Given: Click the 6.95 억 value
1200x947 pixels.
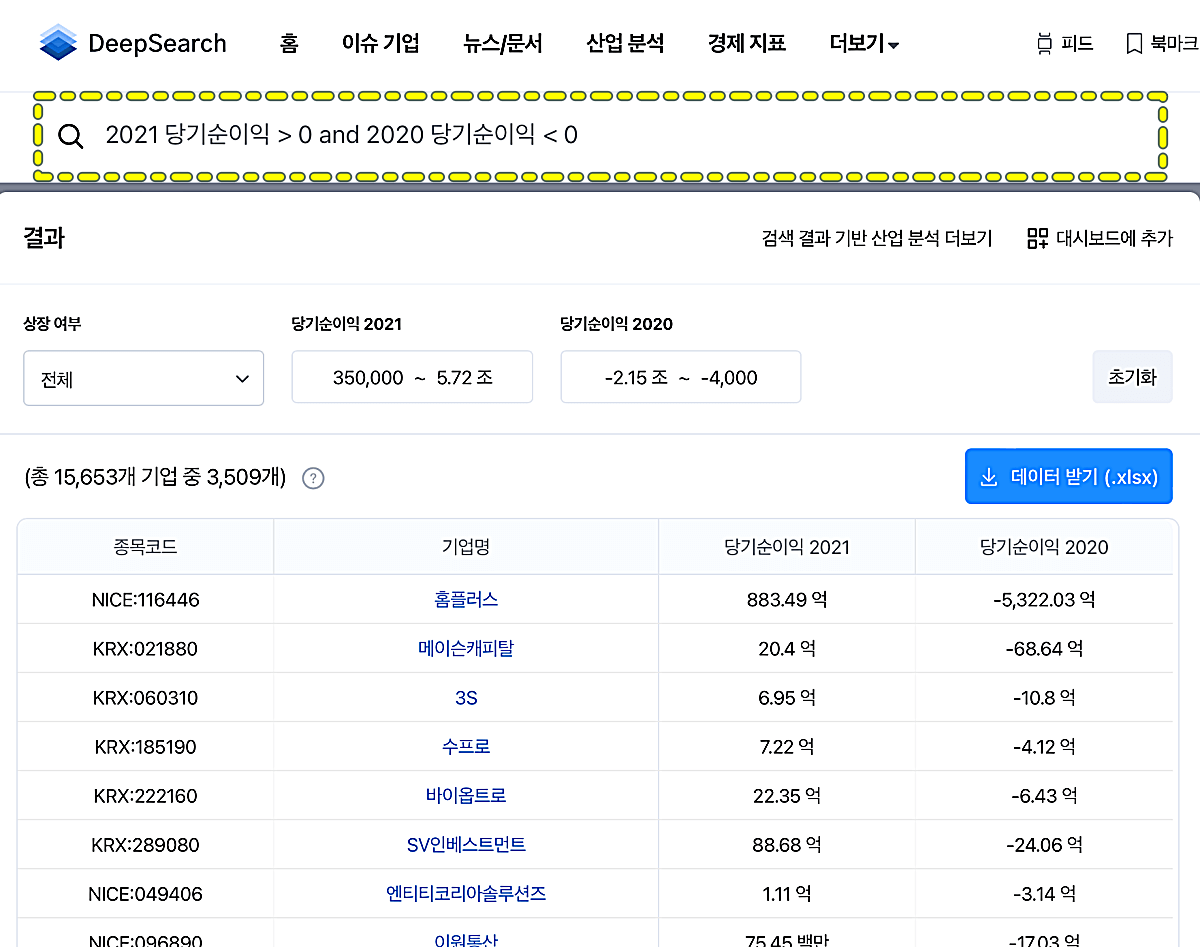Looking at the screenshot, I should pos(787,698).
